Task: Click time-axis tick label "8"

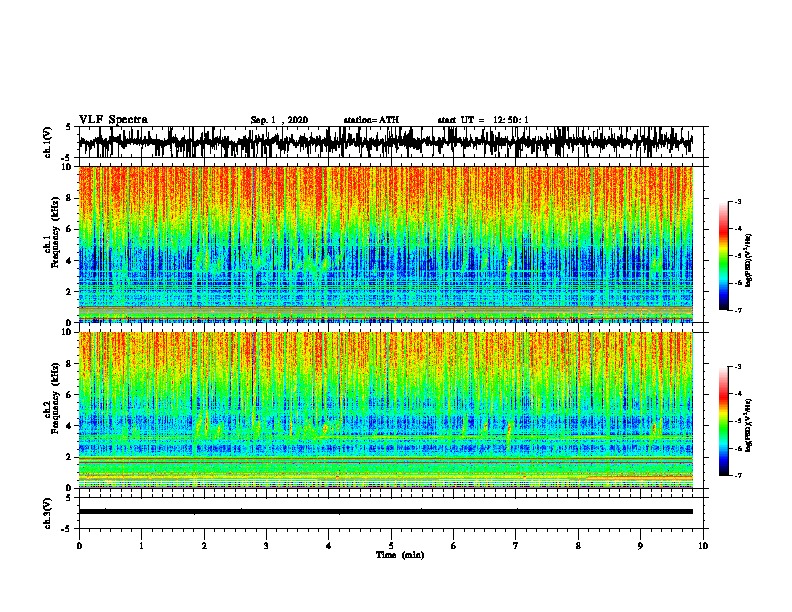Action: (578, 546)
